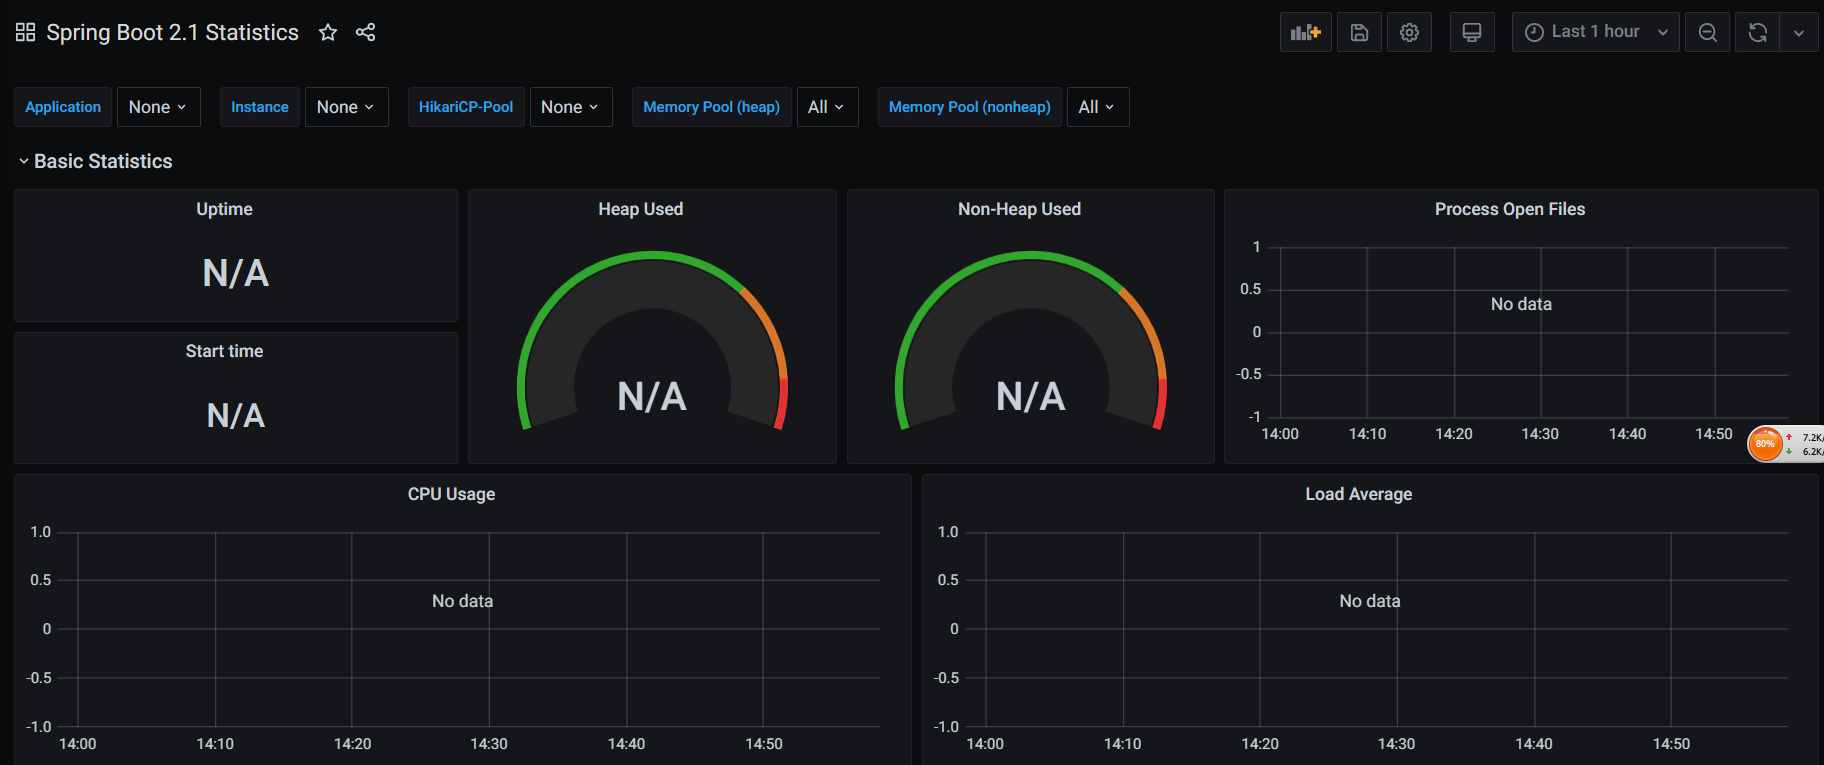Share the dashboard via share icon
Viewport: 1824px width, 765px height.
pyautogui.click(x=366, y=33)
